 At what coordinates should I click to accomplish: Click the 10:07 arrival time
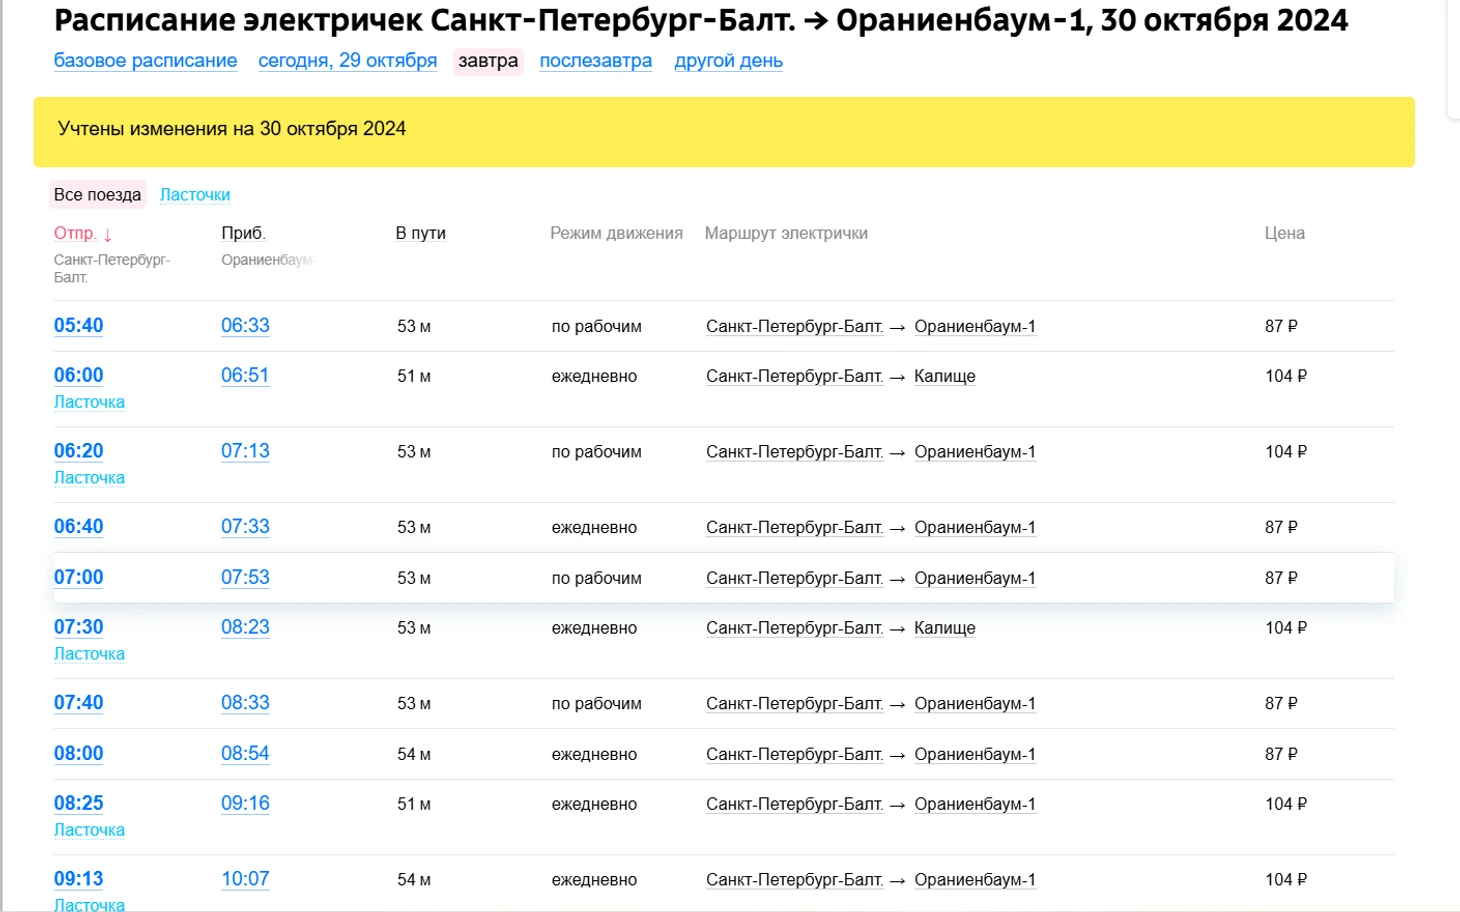(245, 879)
